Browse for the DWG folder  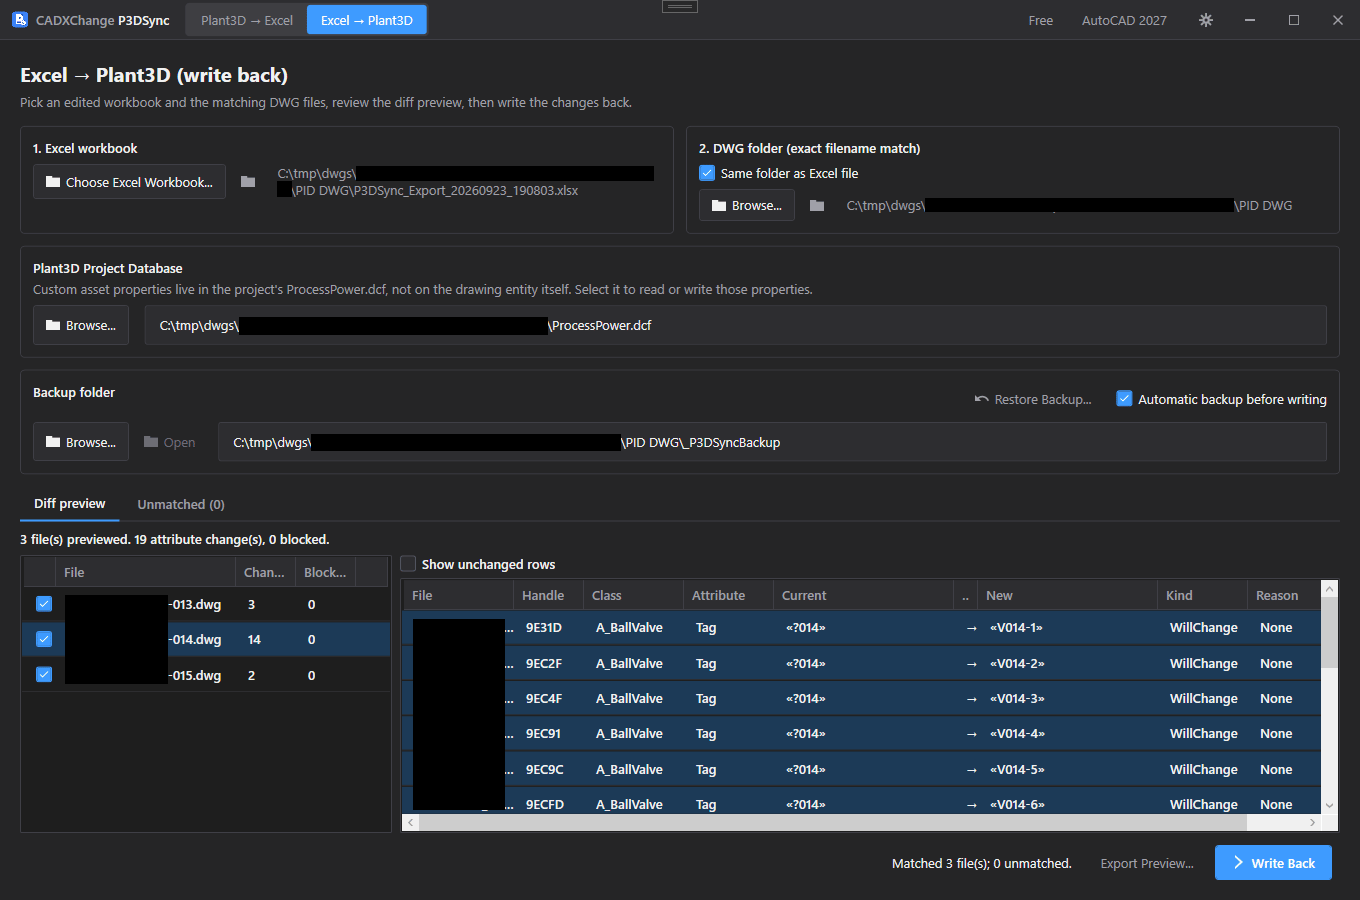[x=747, y=205]
